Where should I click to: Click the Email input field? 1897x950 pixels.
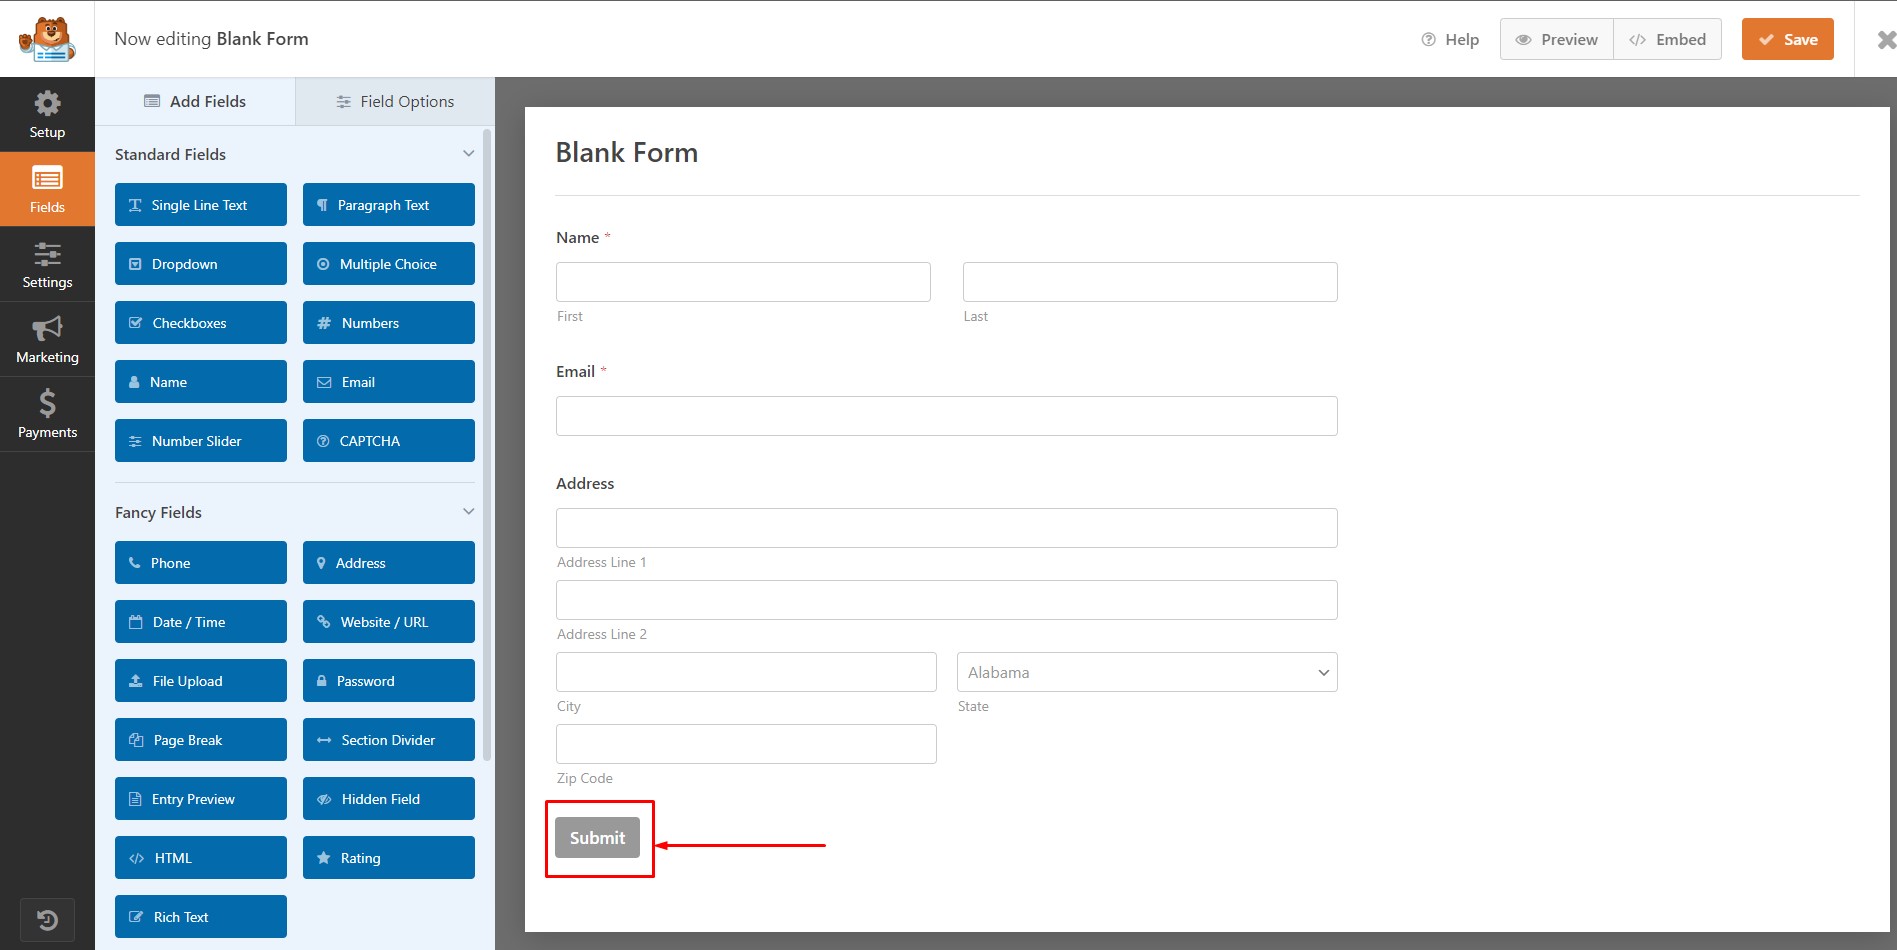coord(947,416)
